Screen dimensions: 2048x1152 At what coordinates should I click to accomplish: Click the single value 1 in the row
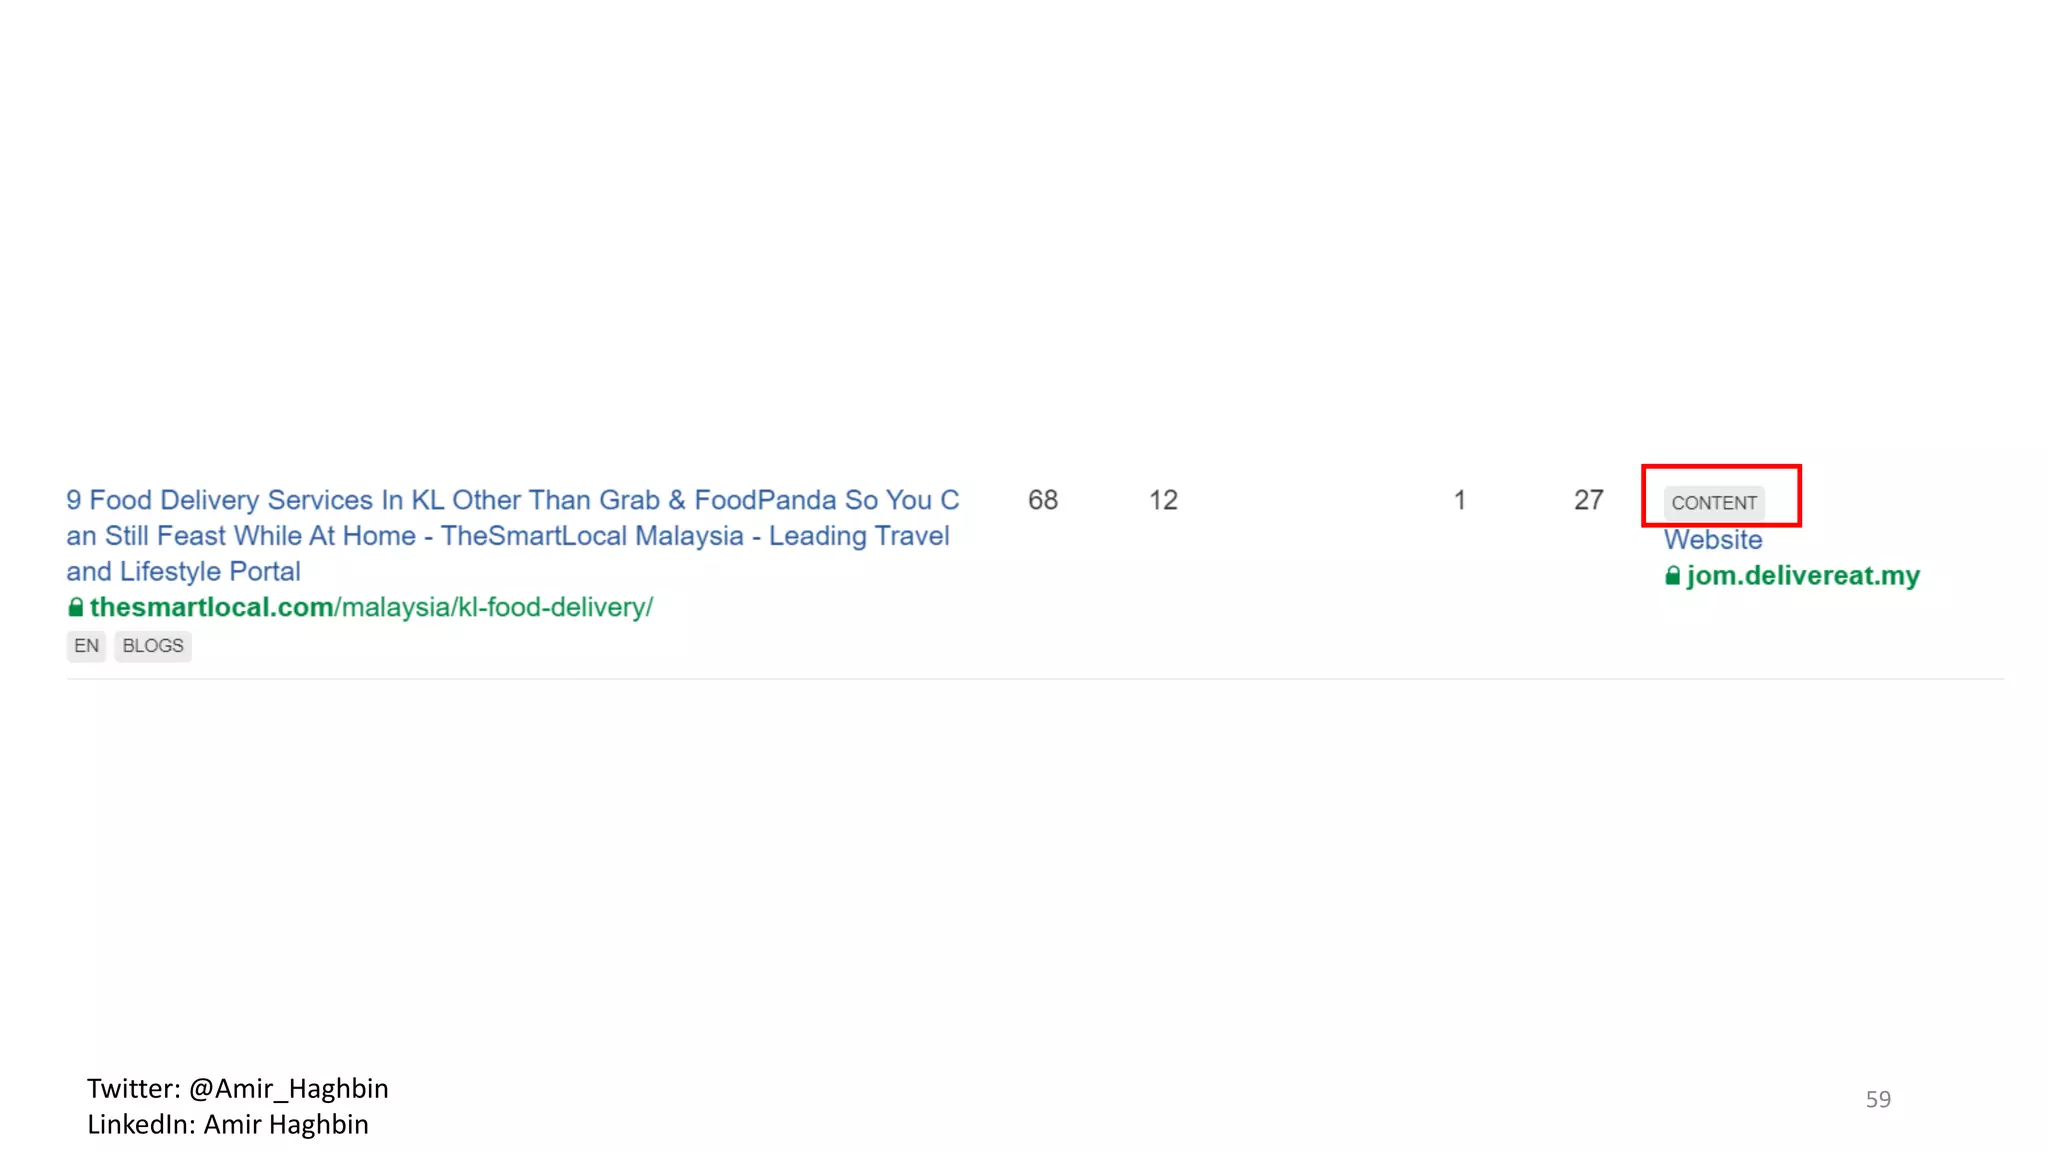1459,500
